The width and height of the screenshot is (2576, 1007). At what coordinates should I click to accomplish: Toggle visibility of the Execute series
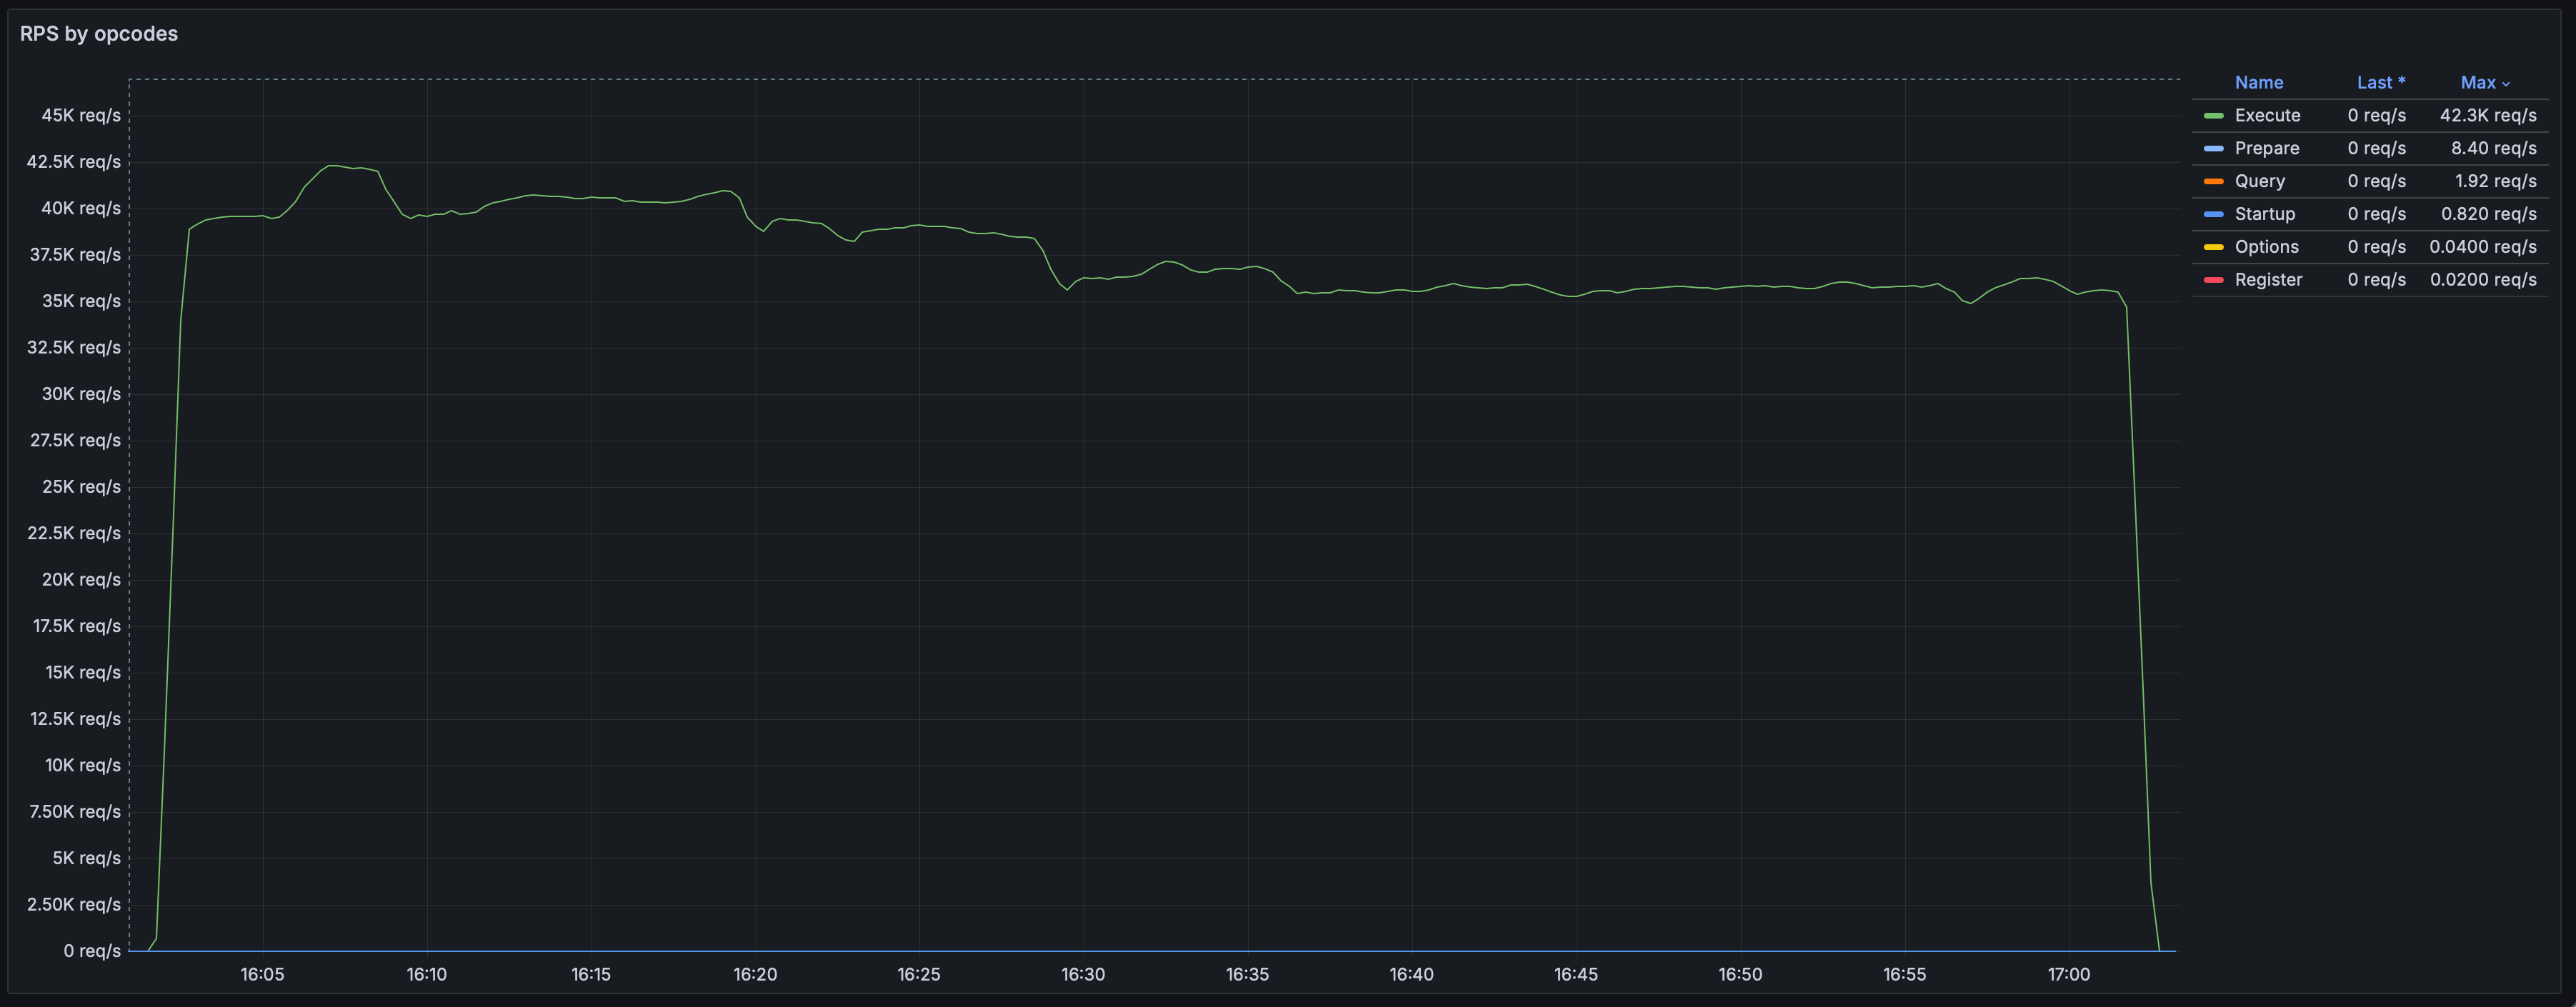tap(2267, 116)
